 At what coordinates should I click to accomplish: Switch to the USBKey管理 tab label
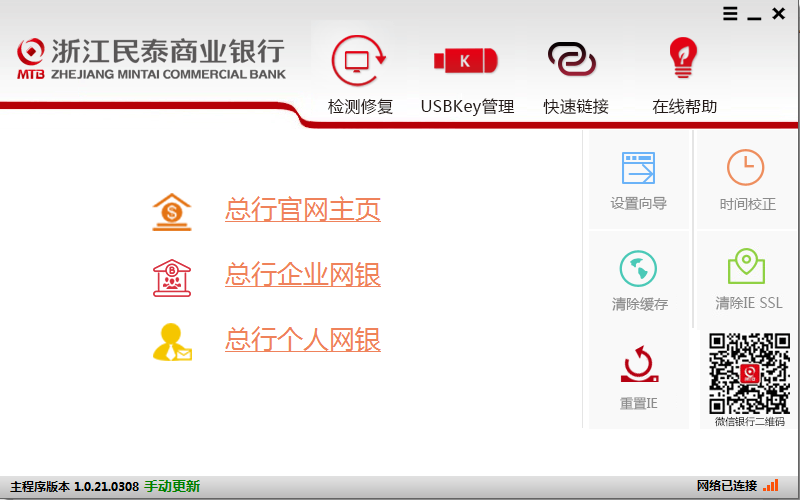click(467, 107)
